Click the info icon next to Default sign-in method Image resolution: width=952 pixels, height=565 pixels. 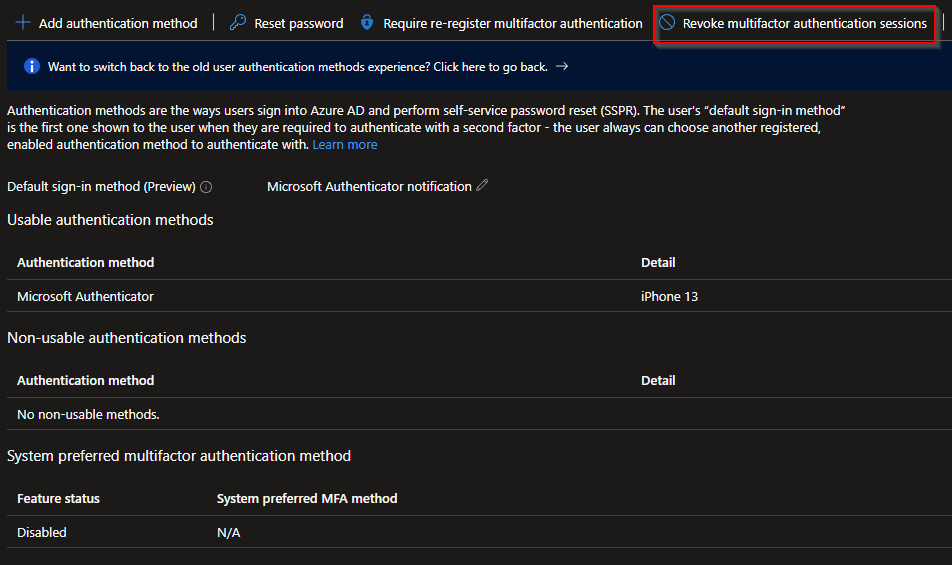coord(206,187)
